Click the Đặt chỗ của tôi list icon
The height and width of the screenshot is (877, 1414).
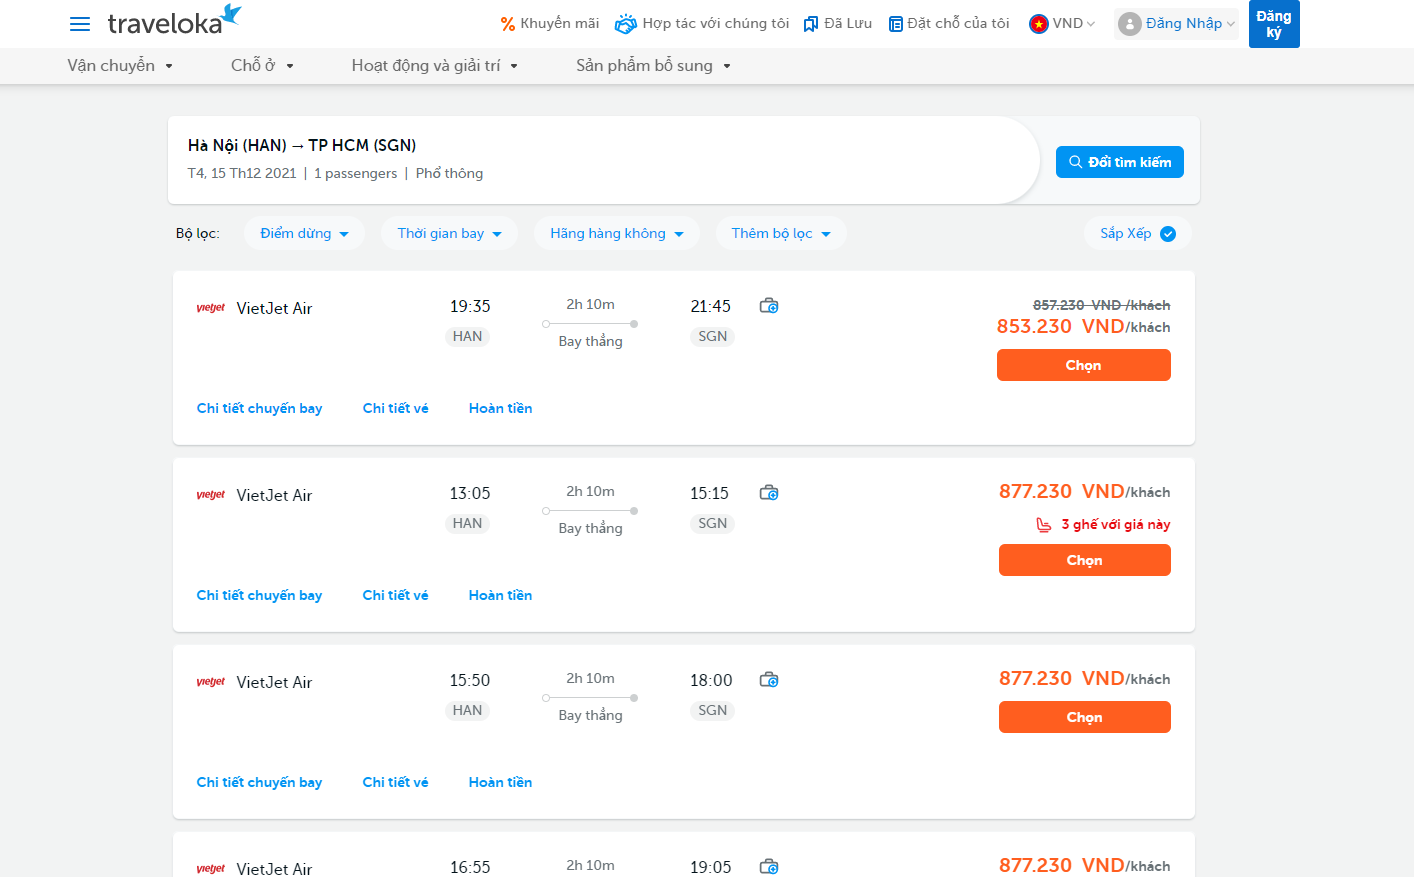tap(896, 24)
